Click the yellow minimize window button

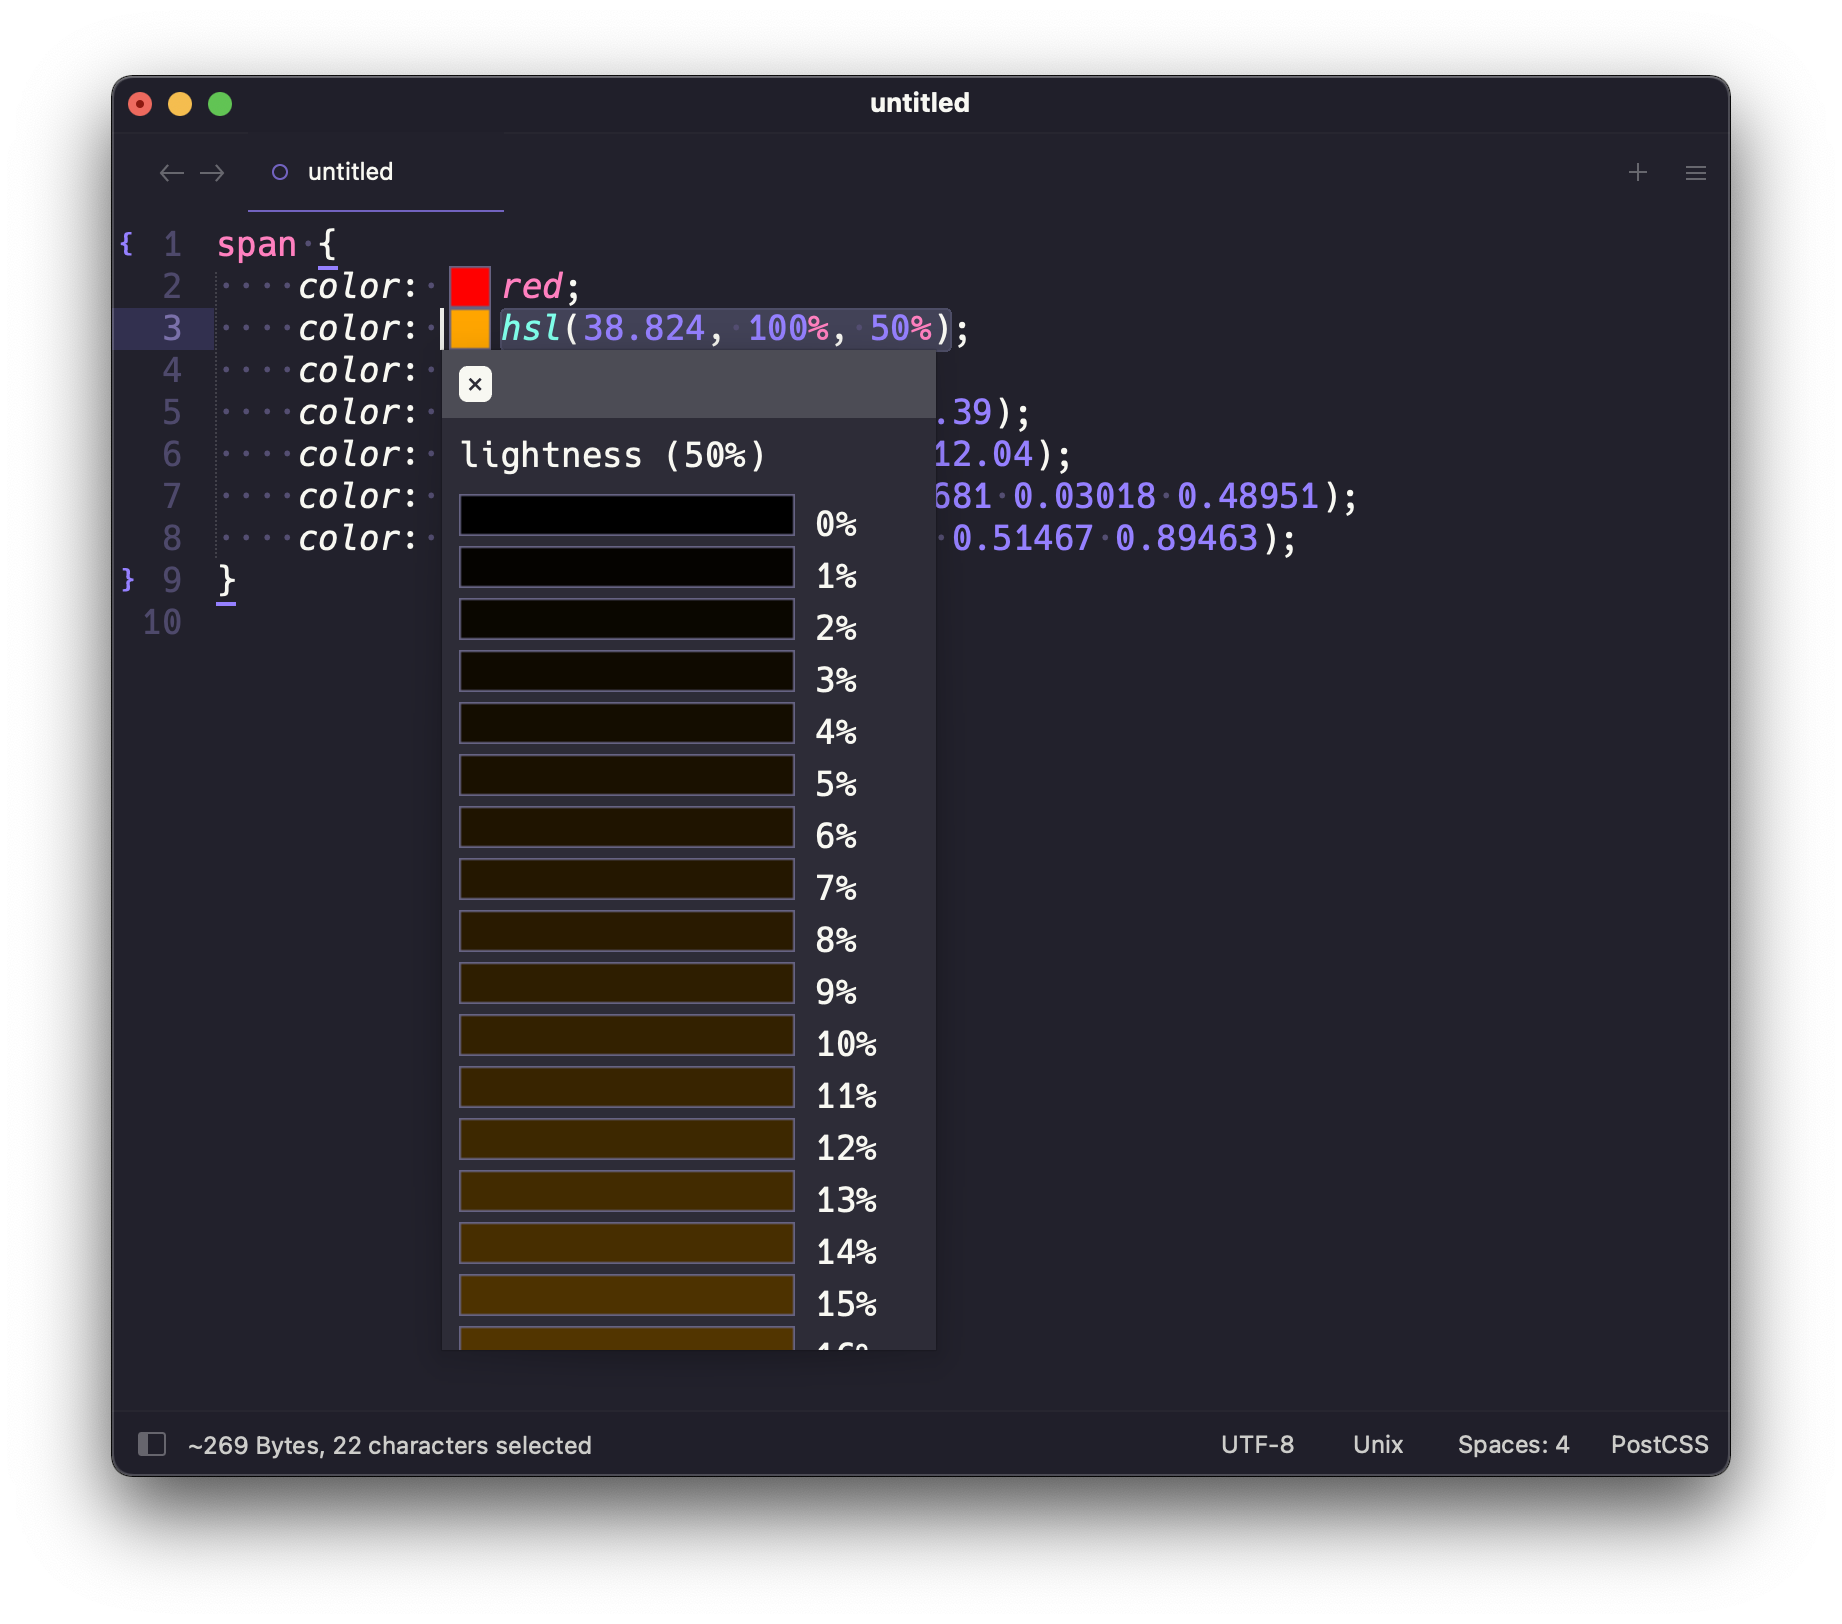pyautogui.click(x=180, y=104)
